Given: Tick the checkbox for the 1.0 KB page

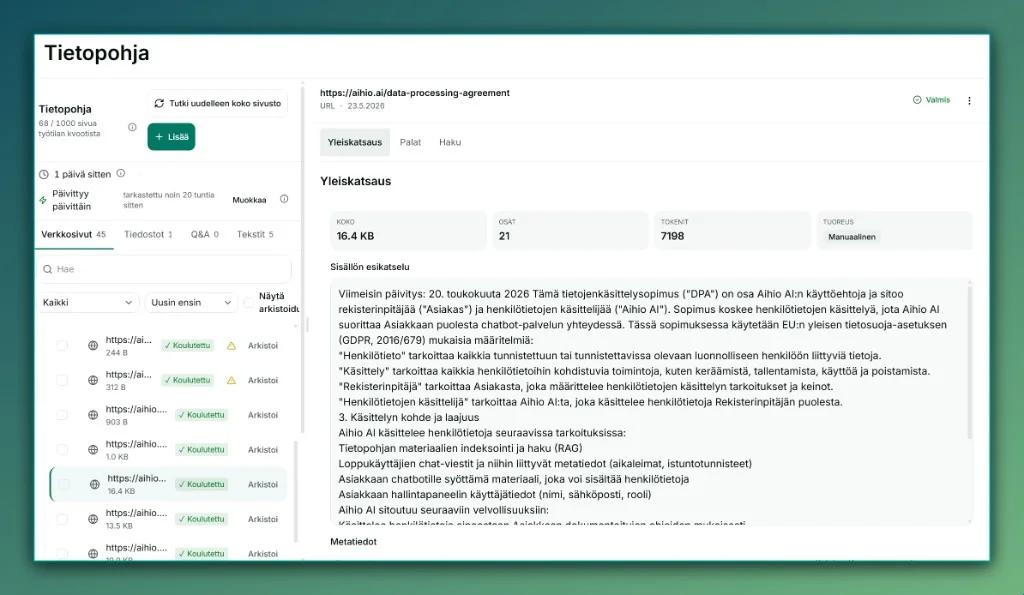Looking at the screenshot, I should coord(62,449).
